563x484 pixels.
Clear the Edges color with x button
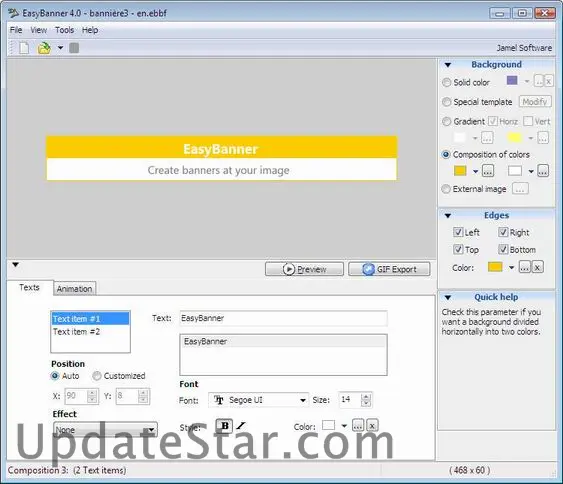click(x=537, y=267)
